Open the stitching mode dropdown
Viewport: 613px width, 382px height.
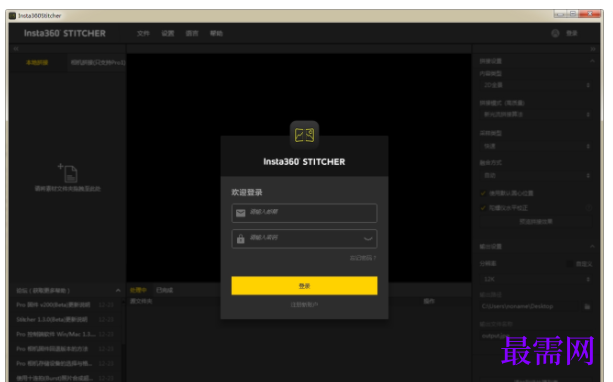pyautogui.click(x=536, y=115)
